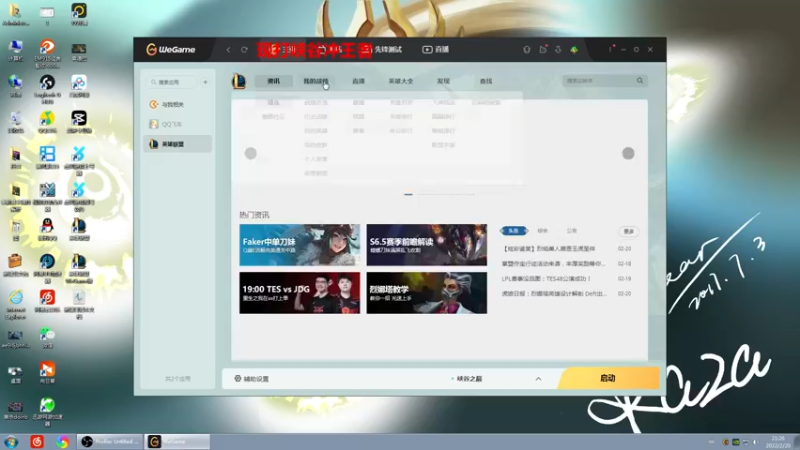Image resolution: width=800 pixels, height=450 pixels.
Task: Open the S6.5赛季前瞻解读 thumbnail
Action: coord(427,245)
